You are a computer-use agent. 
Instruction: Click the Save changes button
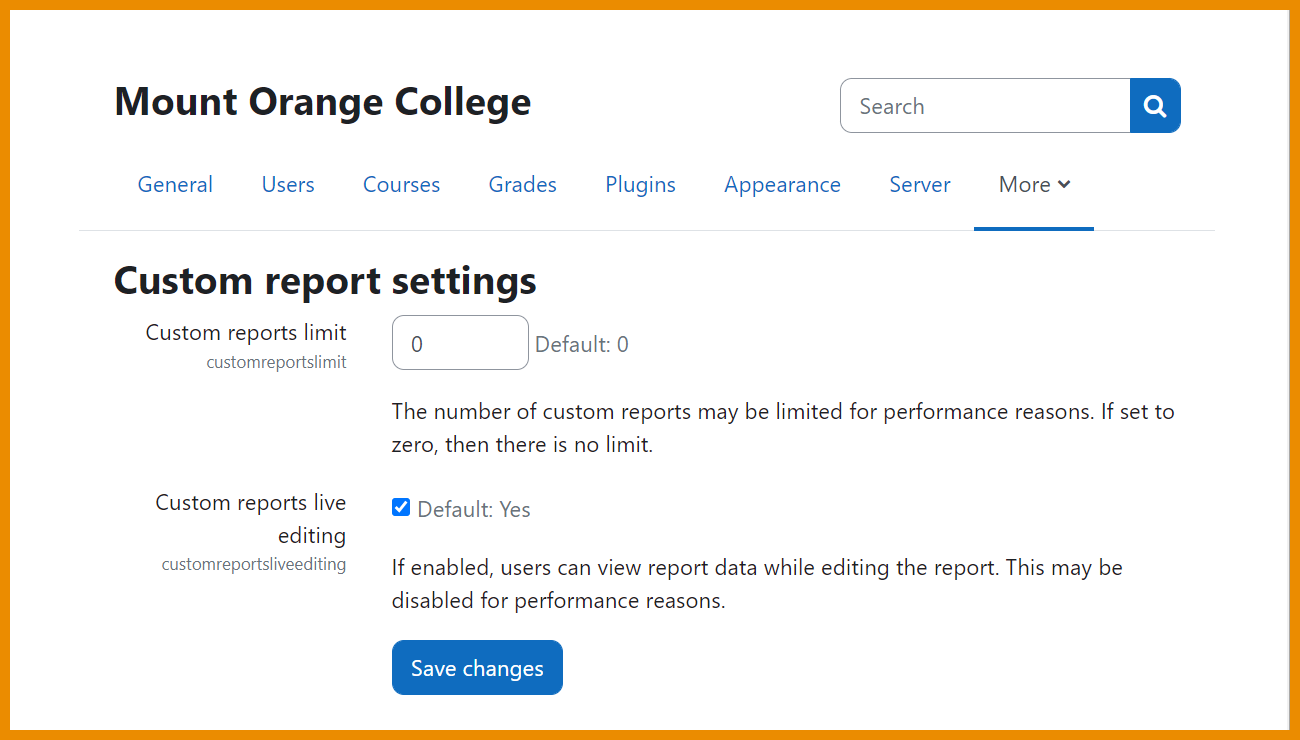477,667
